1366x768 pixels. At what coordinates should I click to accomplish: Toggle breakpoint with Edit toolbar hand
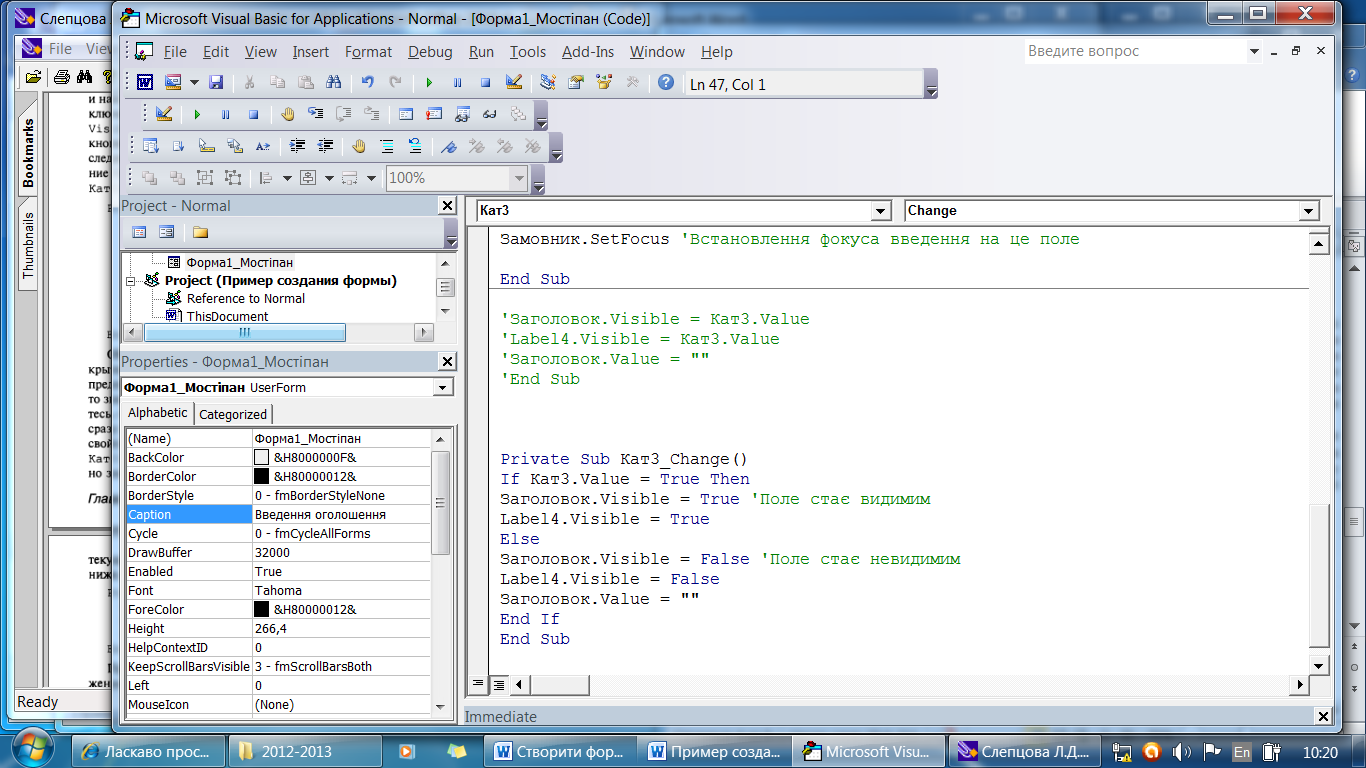(359, 146)
